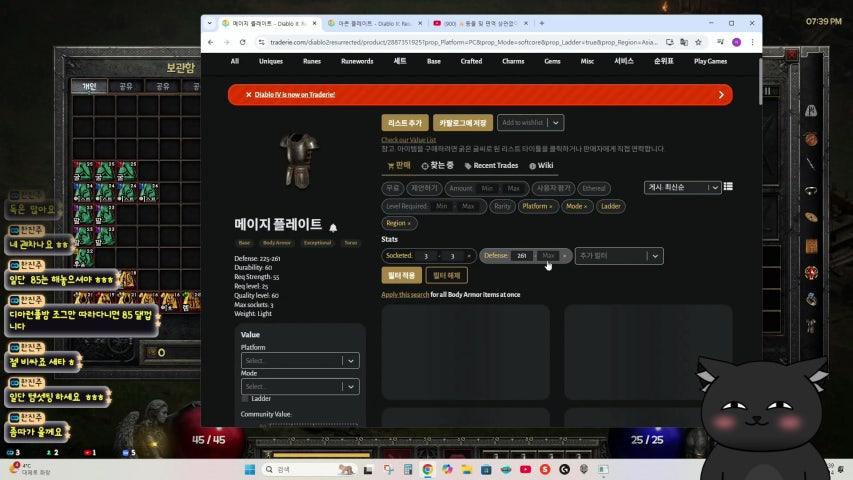The height and width of the screenshot is (480, 853).
Task: Select the 개인 stash tab in game
Action: (89, 86)
